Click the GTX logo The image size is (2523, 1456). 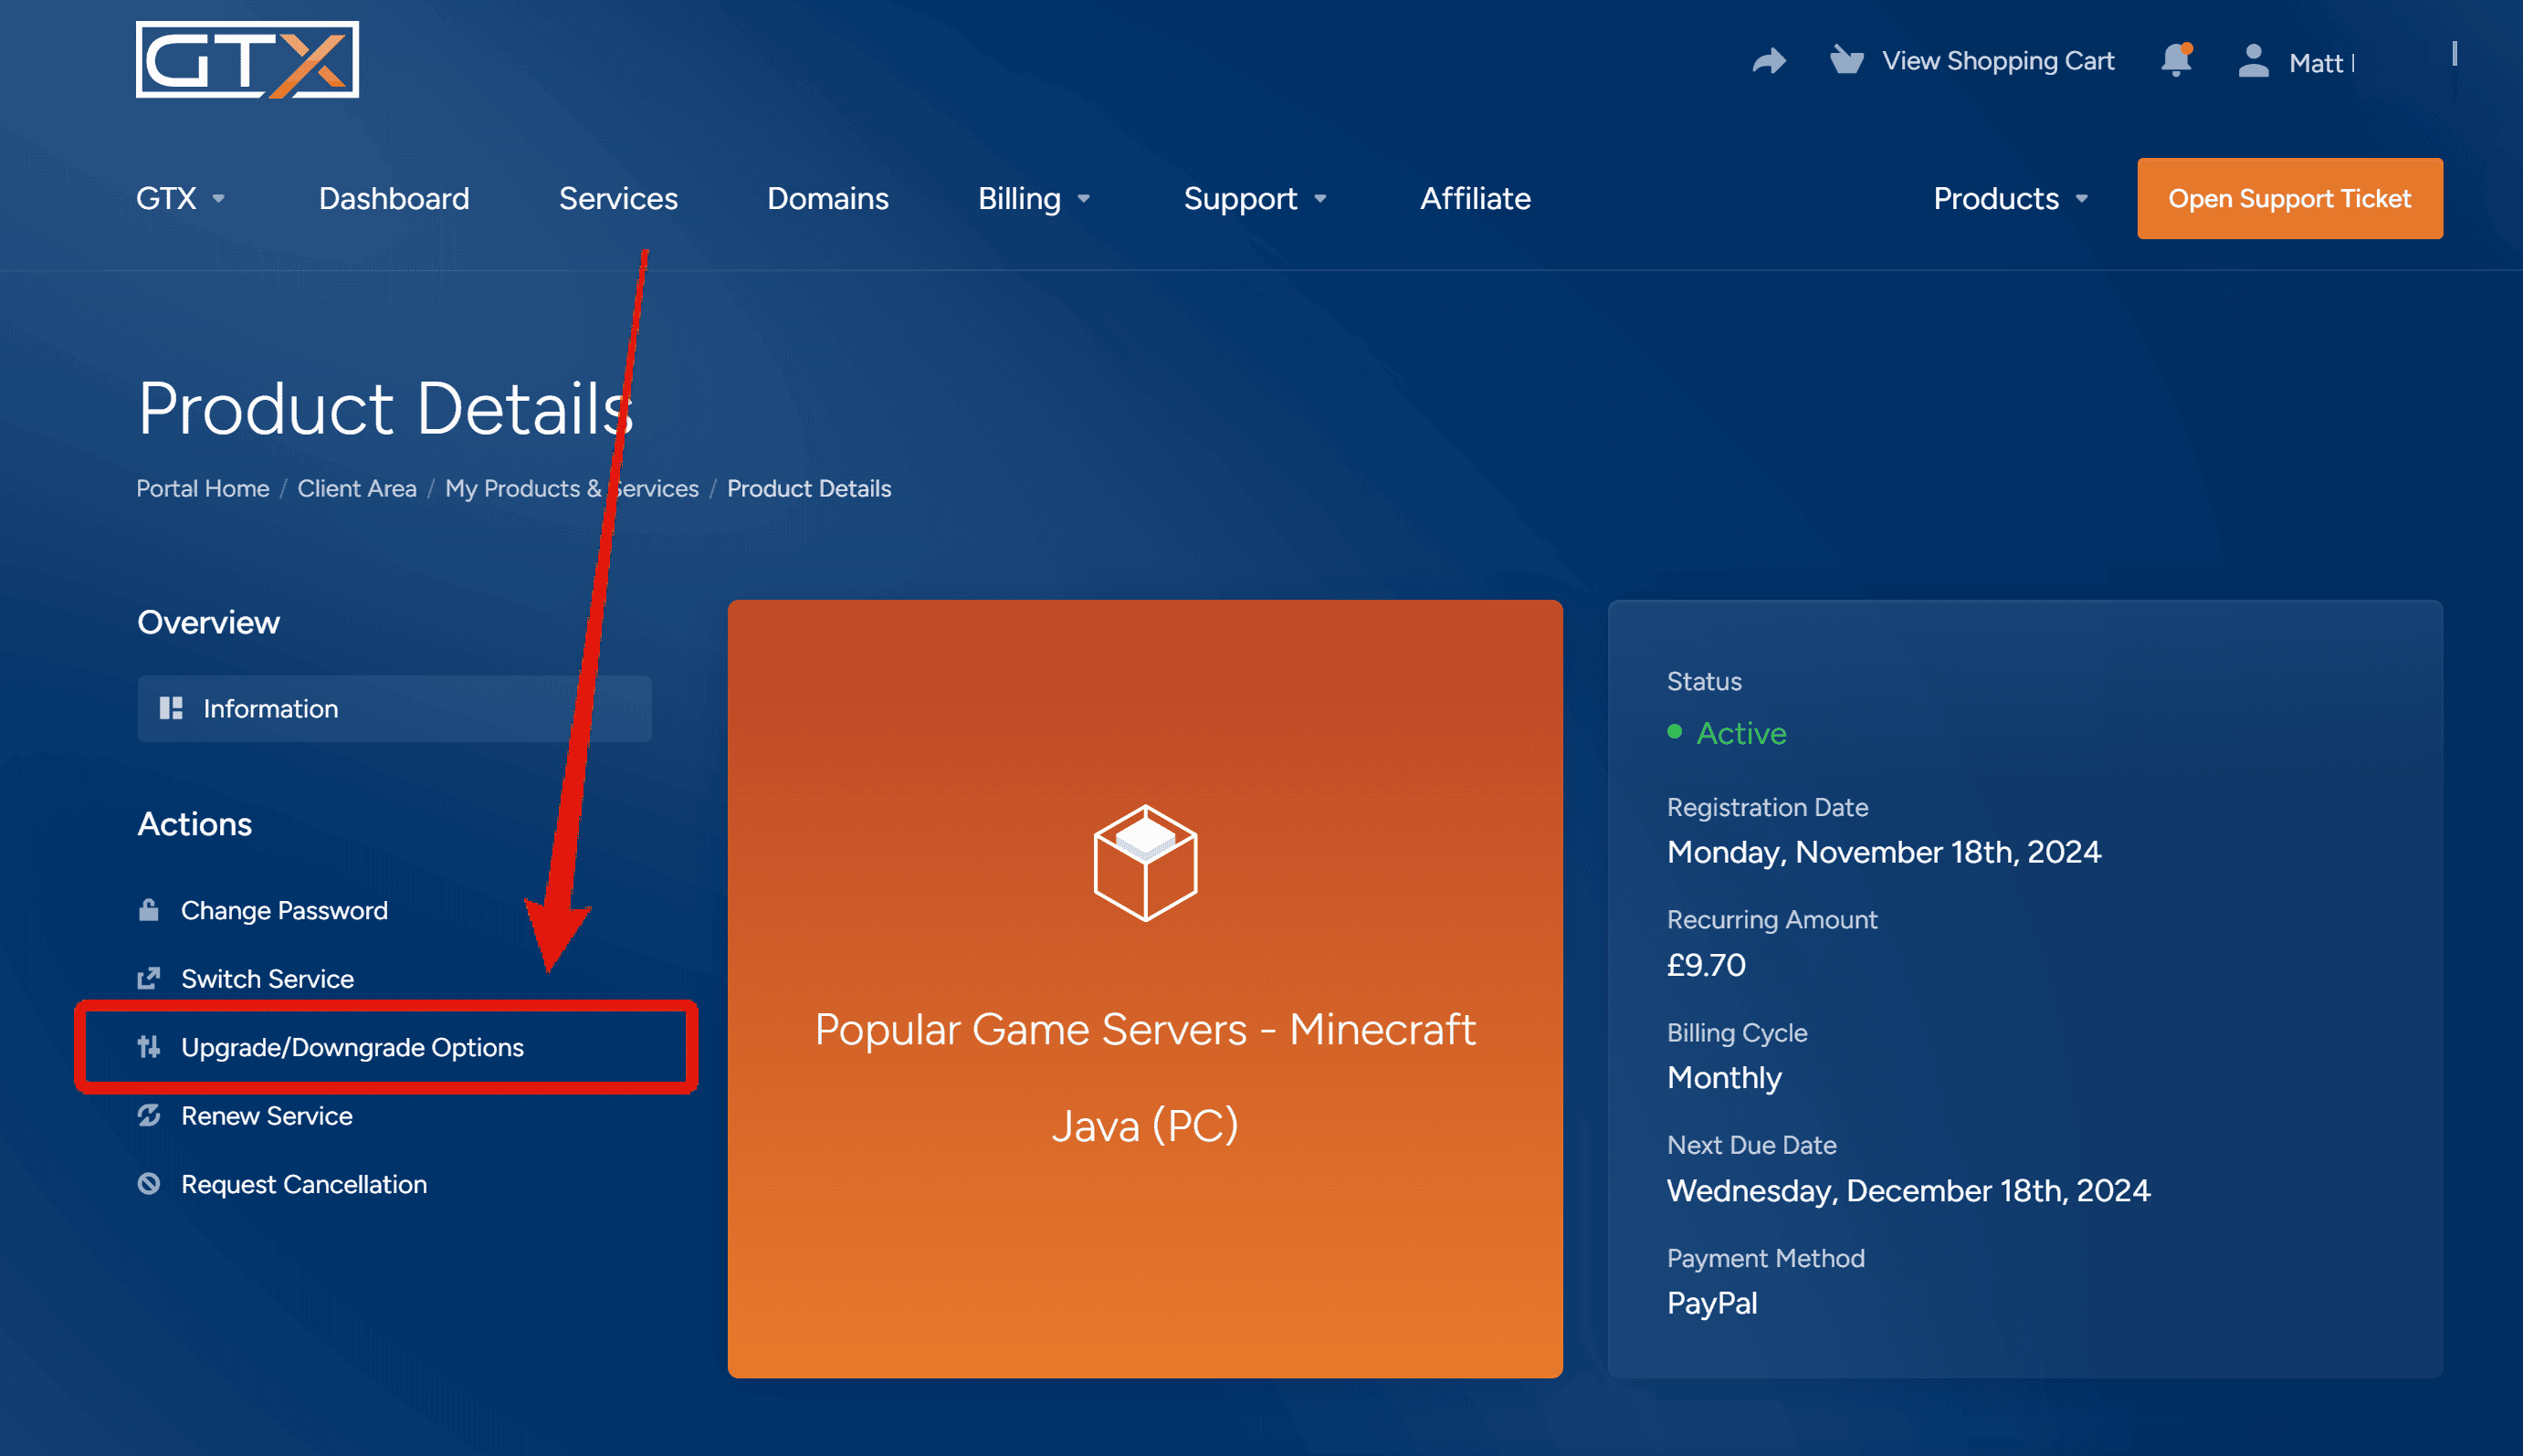[x=247, y=60]
